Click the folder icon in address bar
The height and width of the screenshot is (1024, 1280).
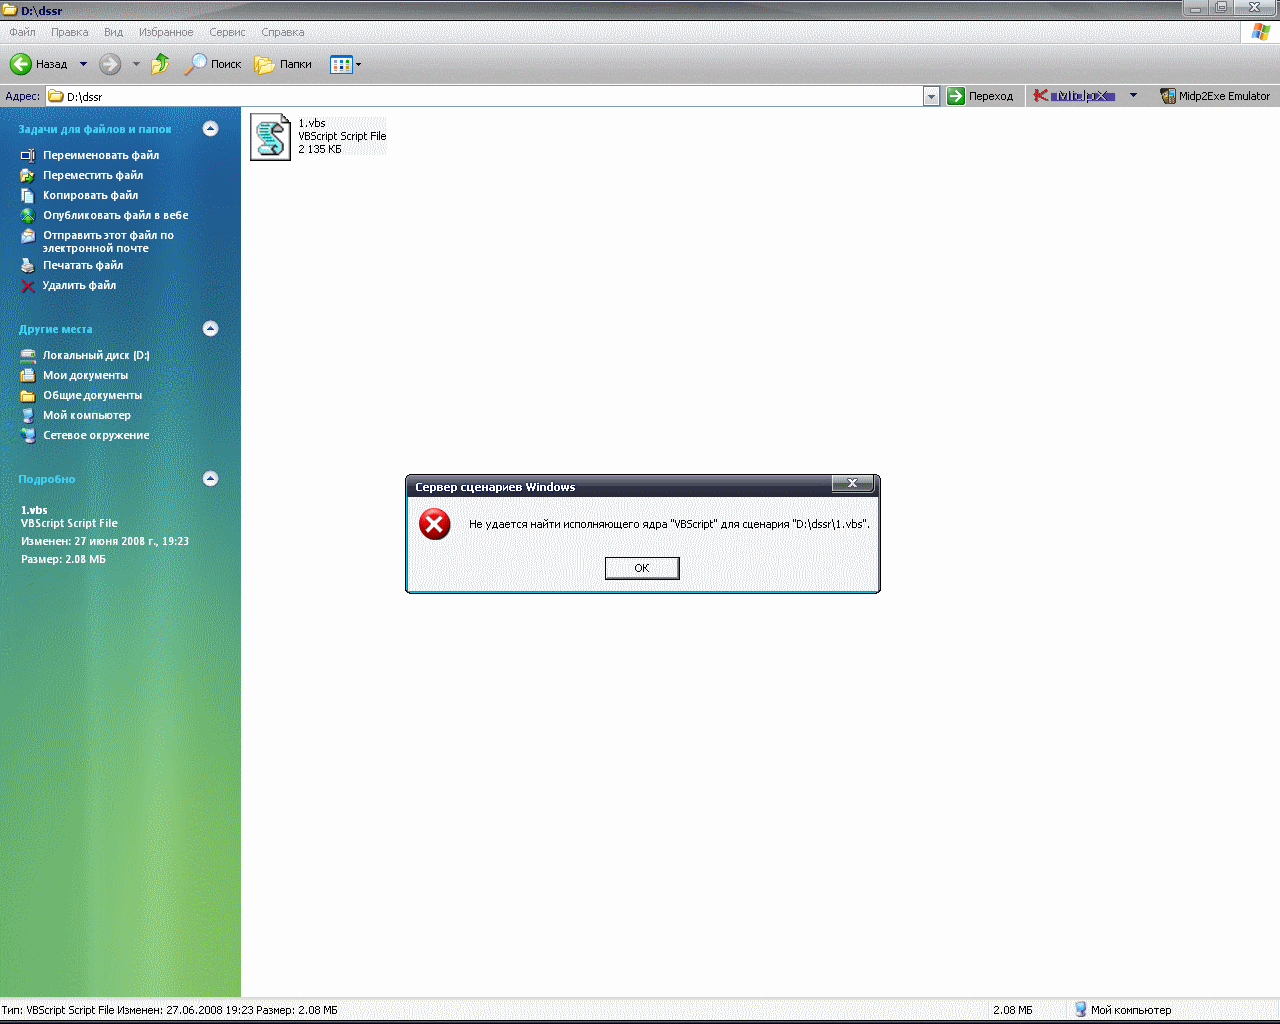56,96
